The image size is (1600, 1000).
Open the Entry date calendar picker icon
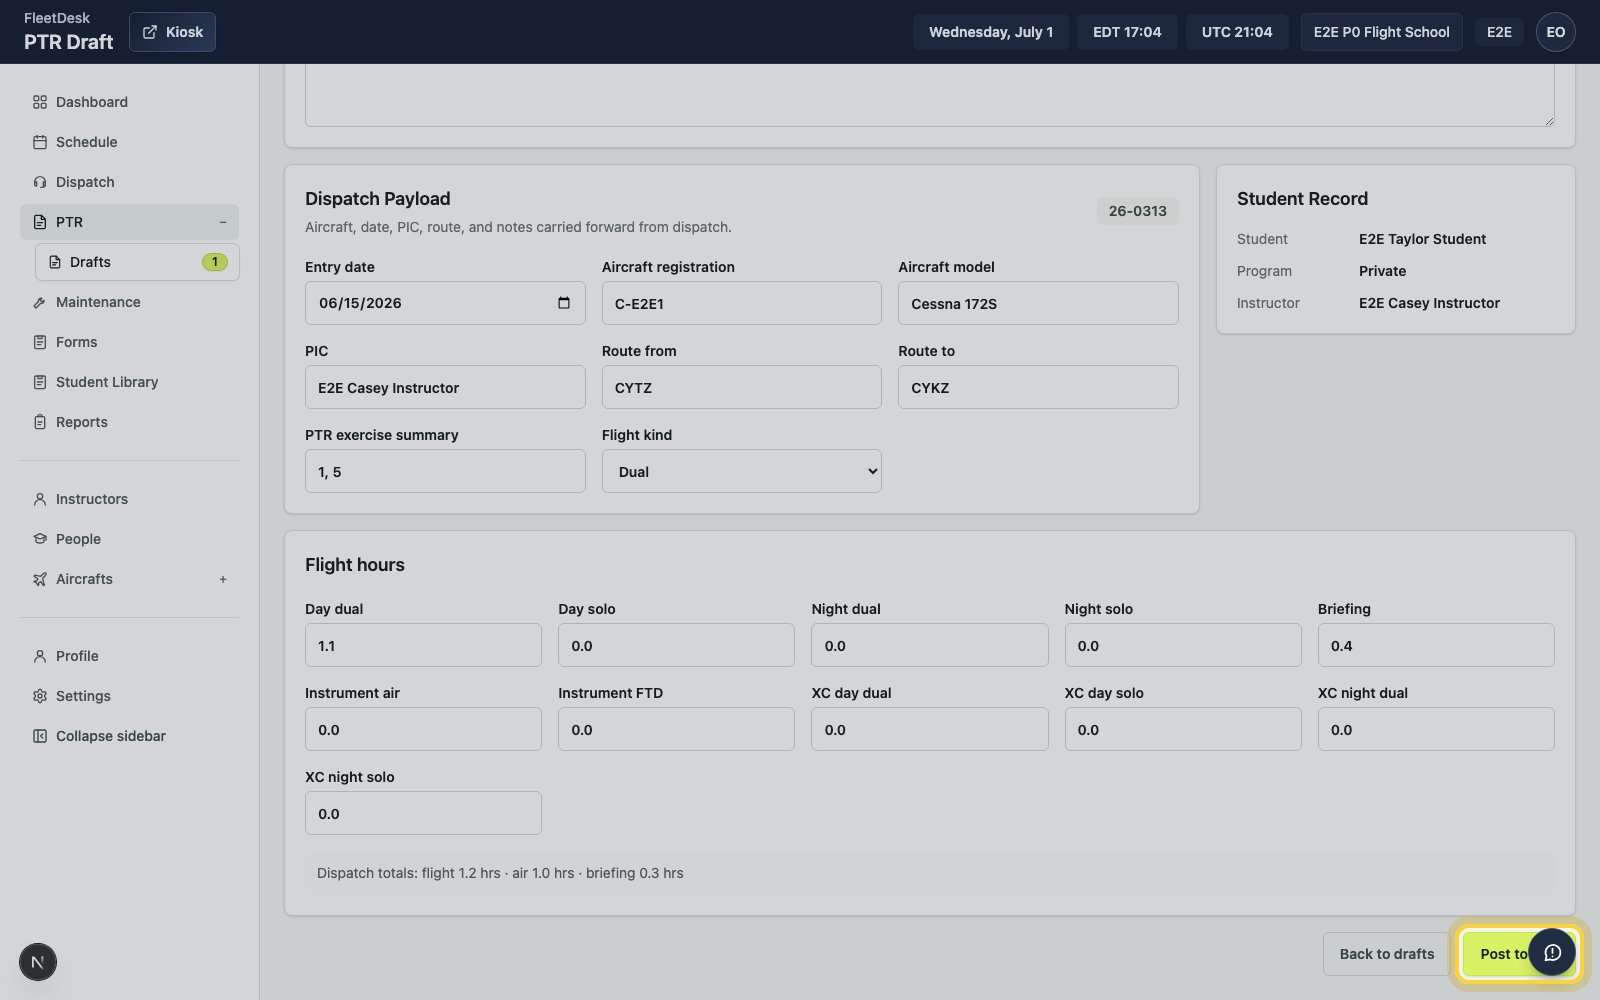tap(564, 303)
